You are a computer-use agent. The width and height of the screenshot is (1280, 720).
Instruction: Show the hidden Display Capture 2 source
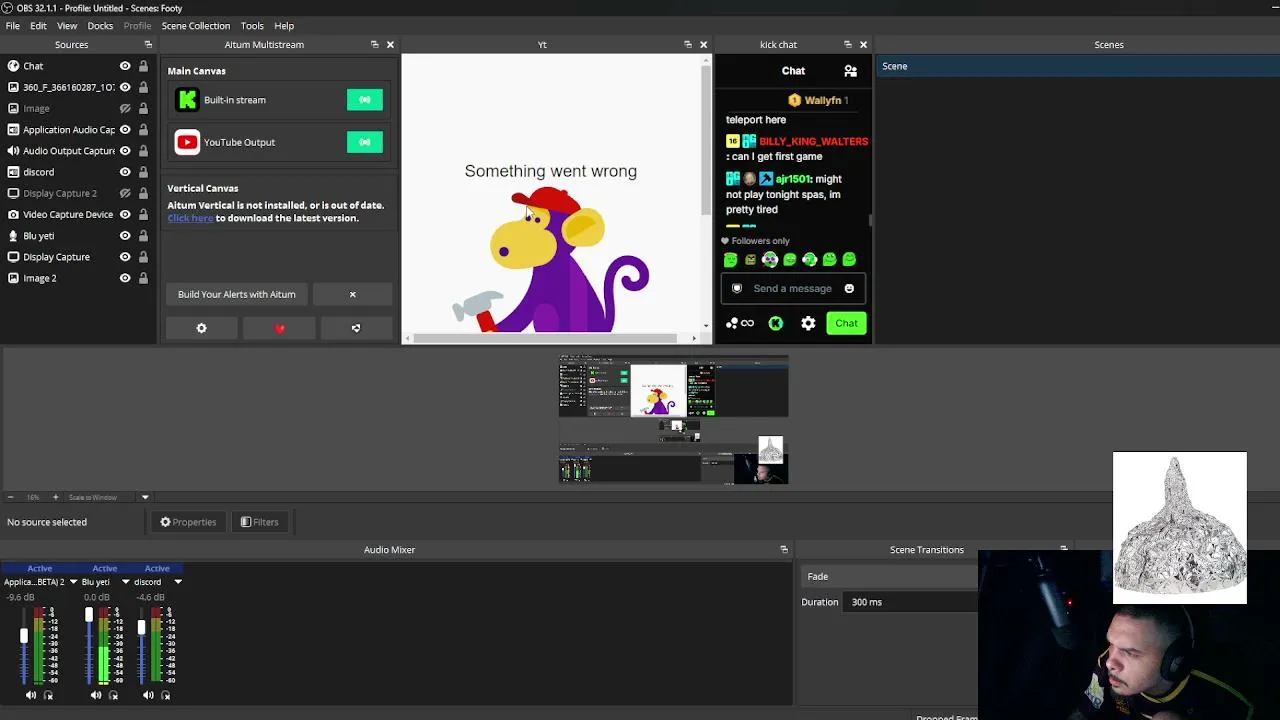point(125,193)
